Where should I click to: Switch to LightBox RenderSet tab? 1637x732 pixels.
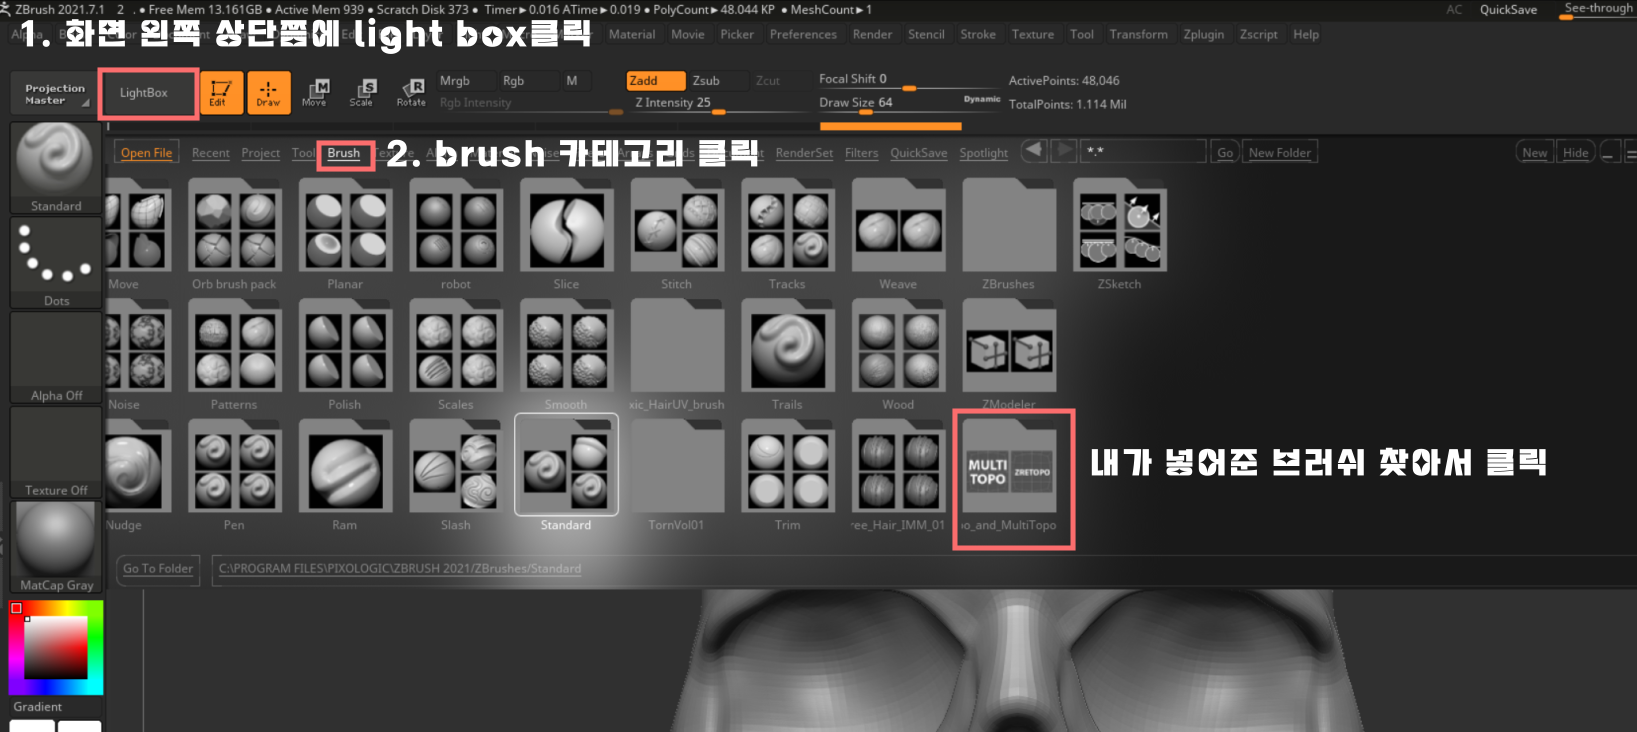(804, 153)
